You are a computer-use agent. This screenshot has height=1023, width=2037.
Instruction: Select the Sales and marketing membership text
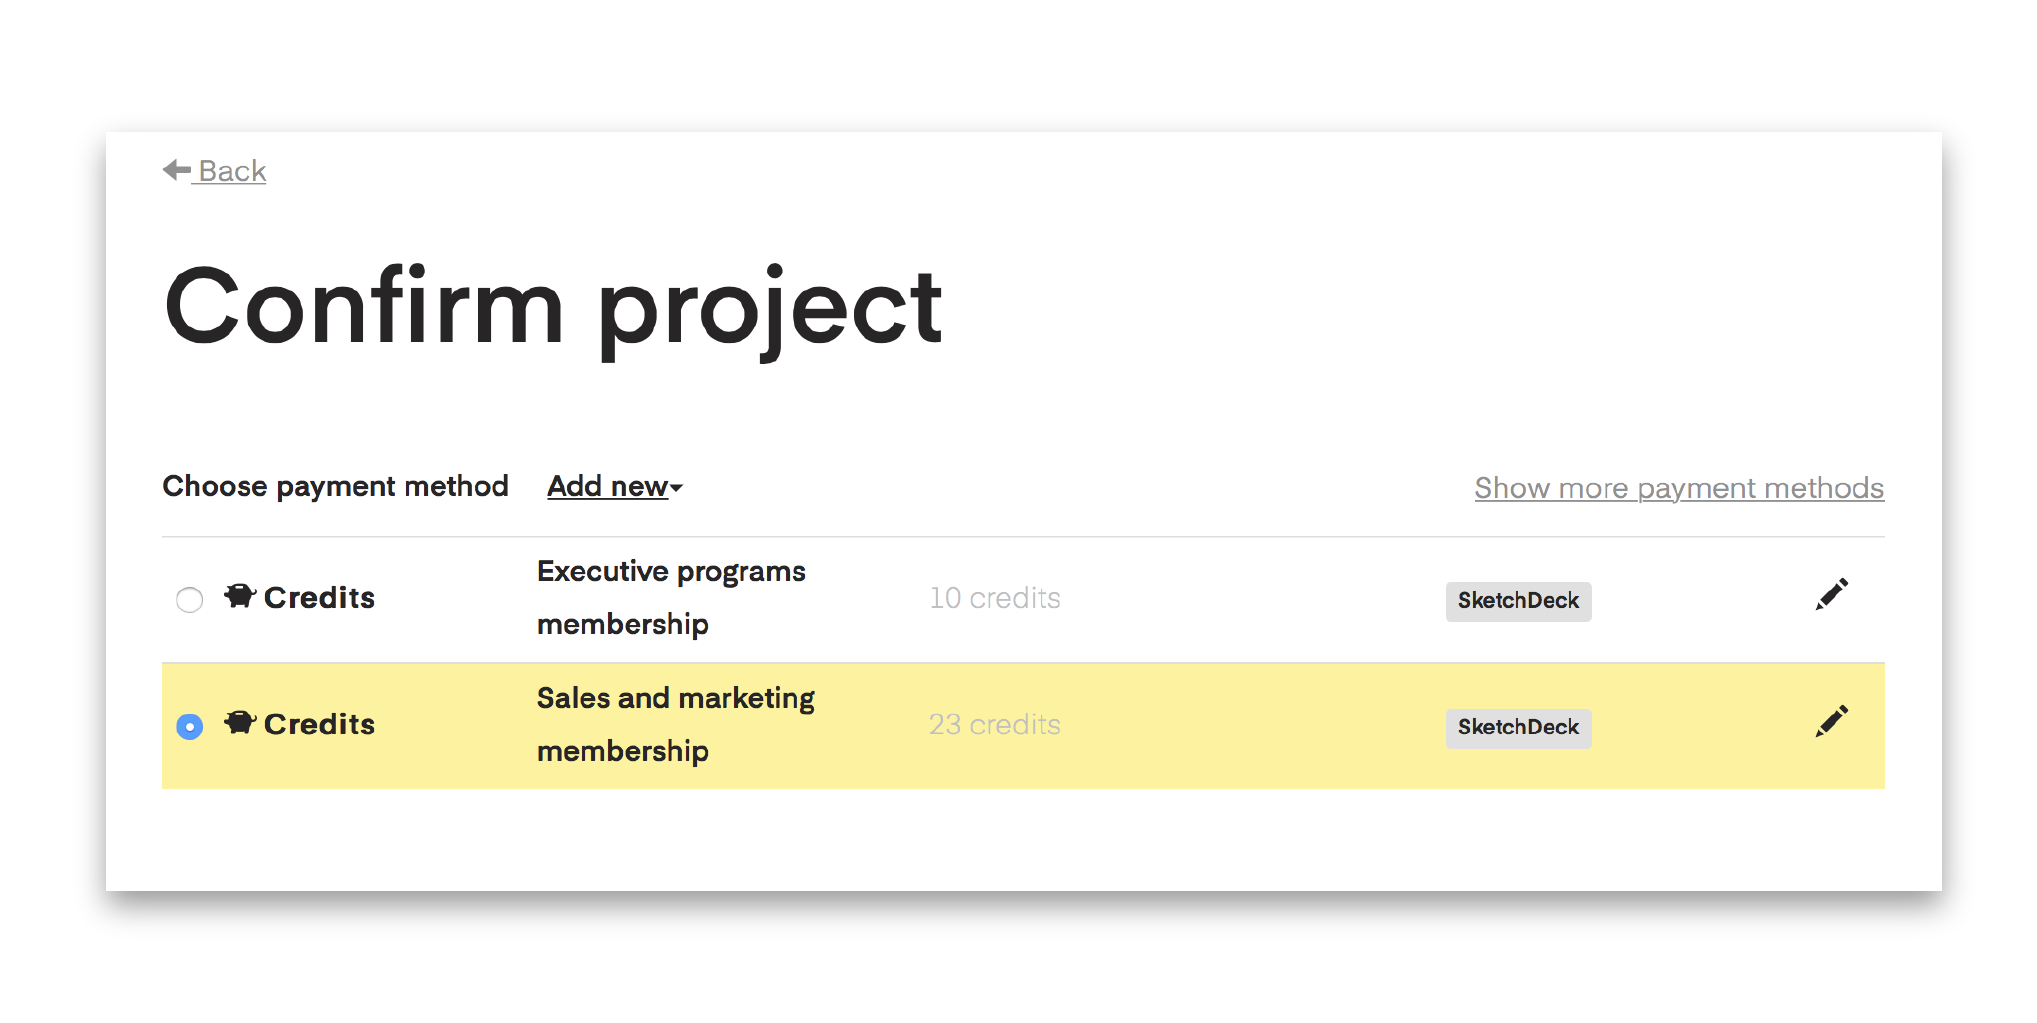676,724
